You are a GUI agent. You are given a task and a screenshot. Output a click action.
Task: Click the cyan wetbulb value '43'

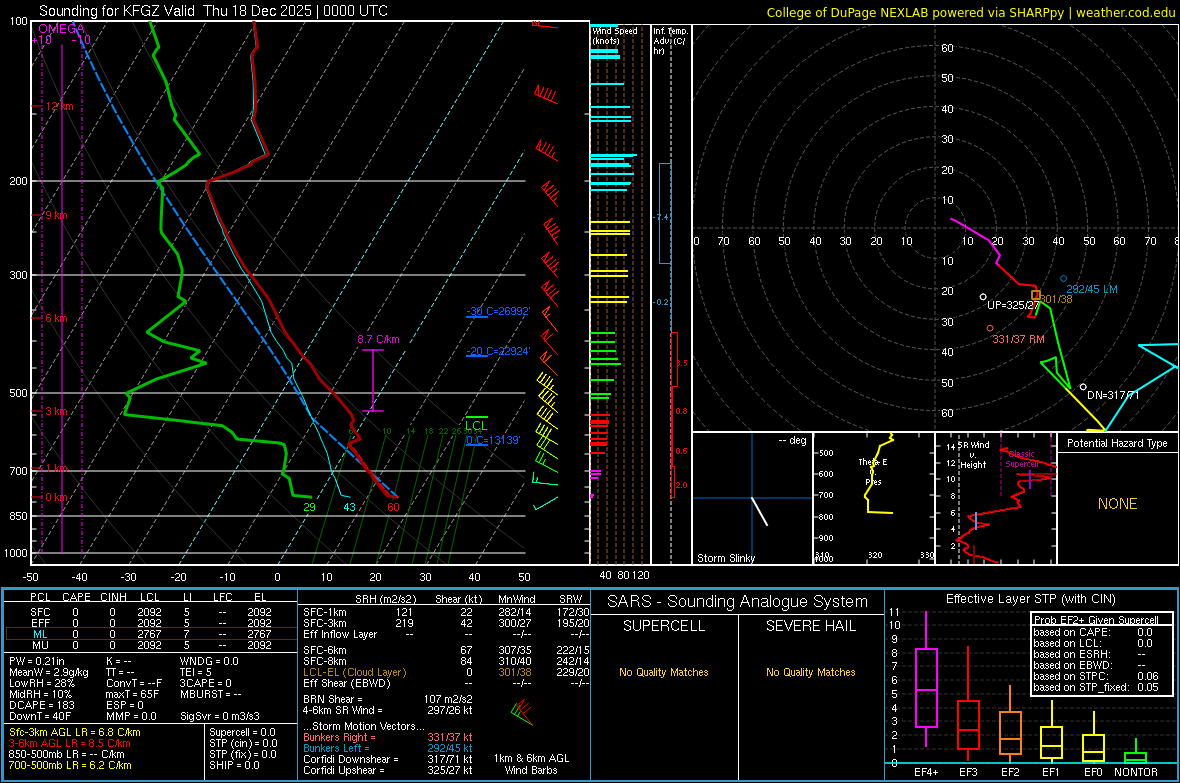349,507
